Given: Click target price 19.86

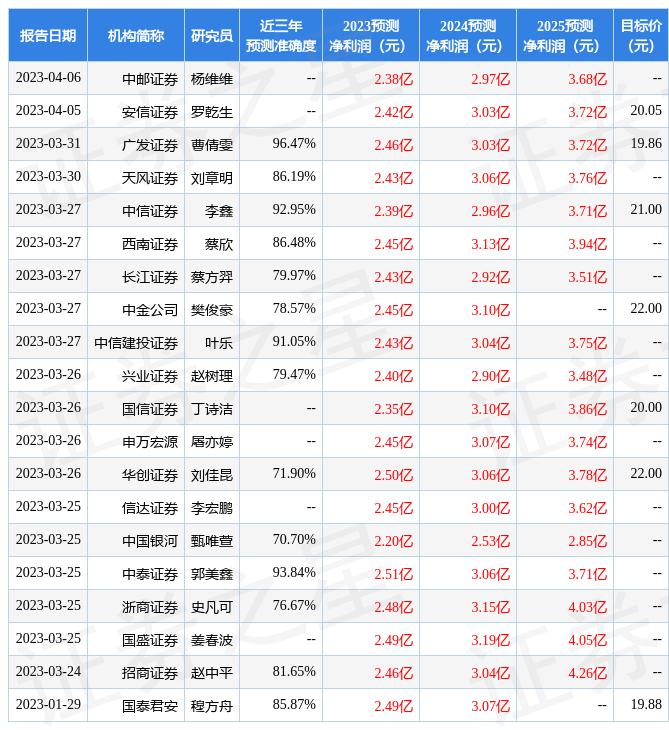Looking at the screenshot, I should (646, 143).
